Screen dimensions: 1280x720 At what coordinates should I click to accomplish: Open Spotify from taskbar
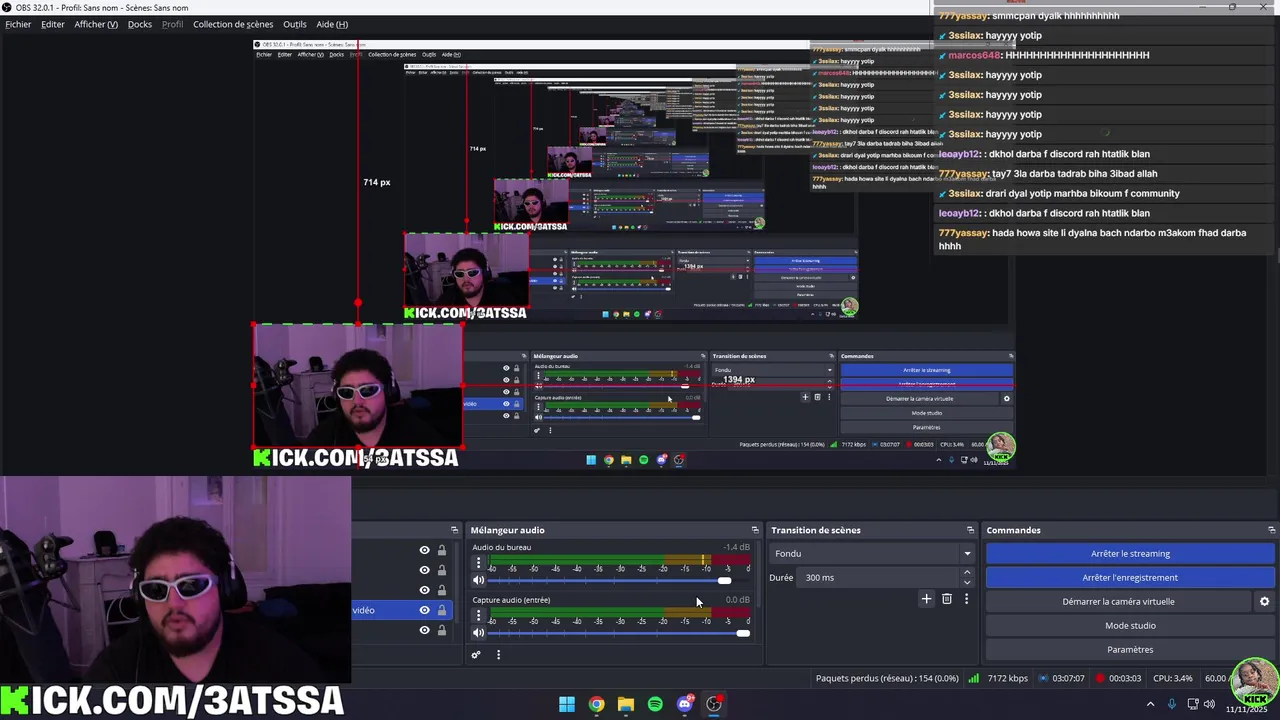click(655, 704)
